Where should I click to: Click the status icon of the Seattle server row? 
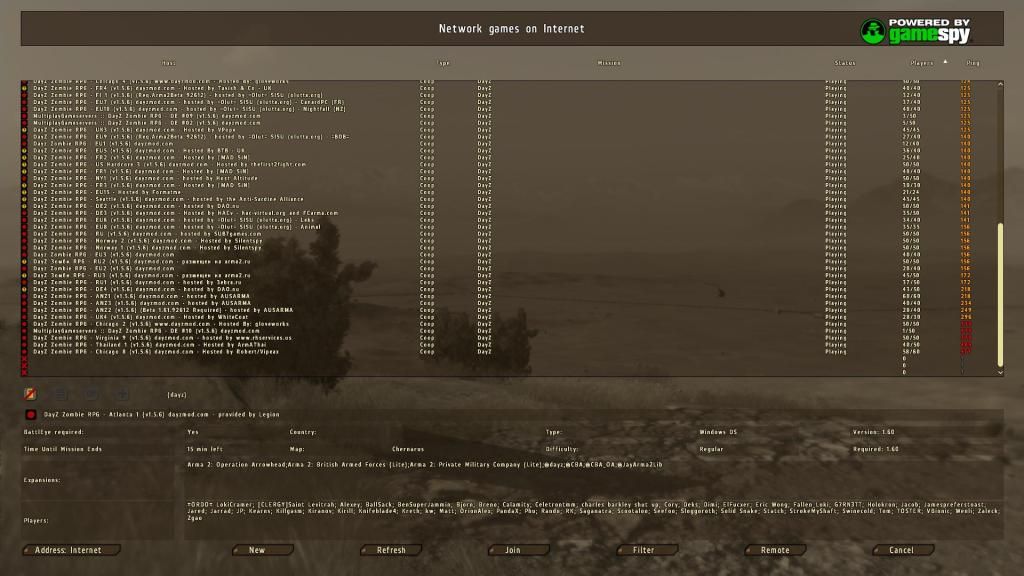coord(24,199)
